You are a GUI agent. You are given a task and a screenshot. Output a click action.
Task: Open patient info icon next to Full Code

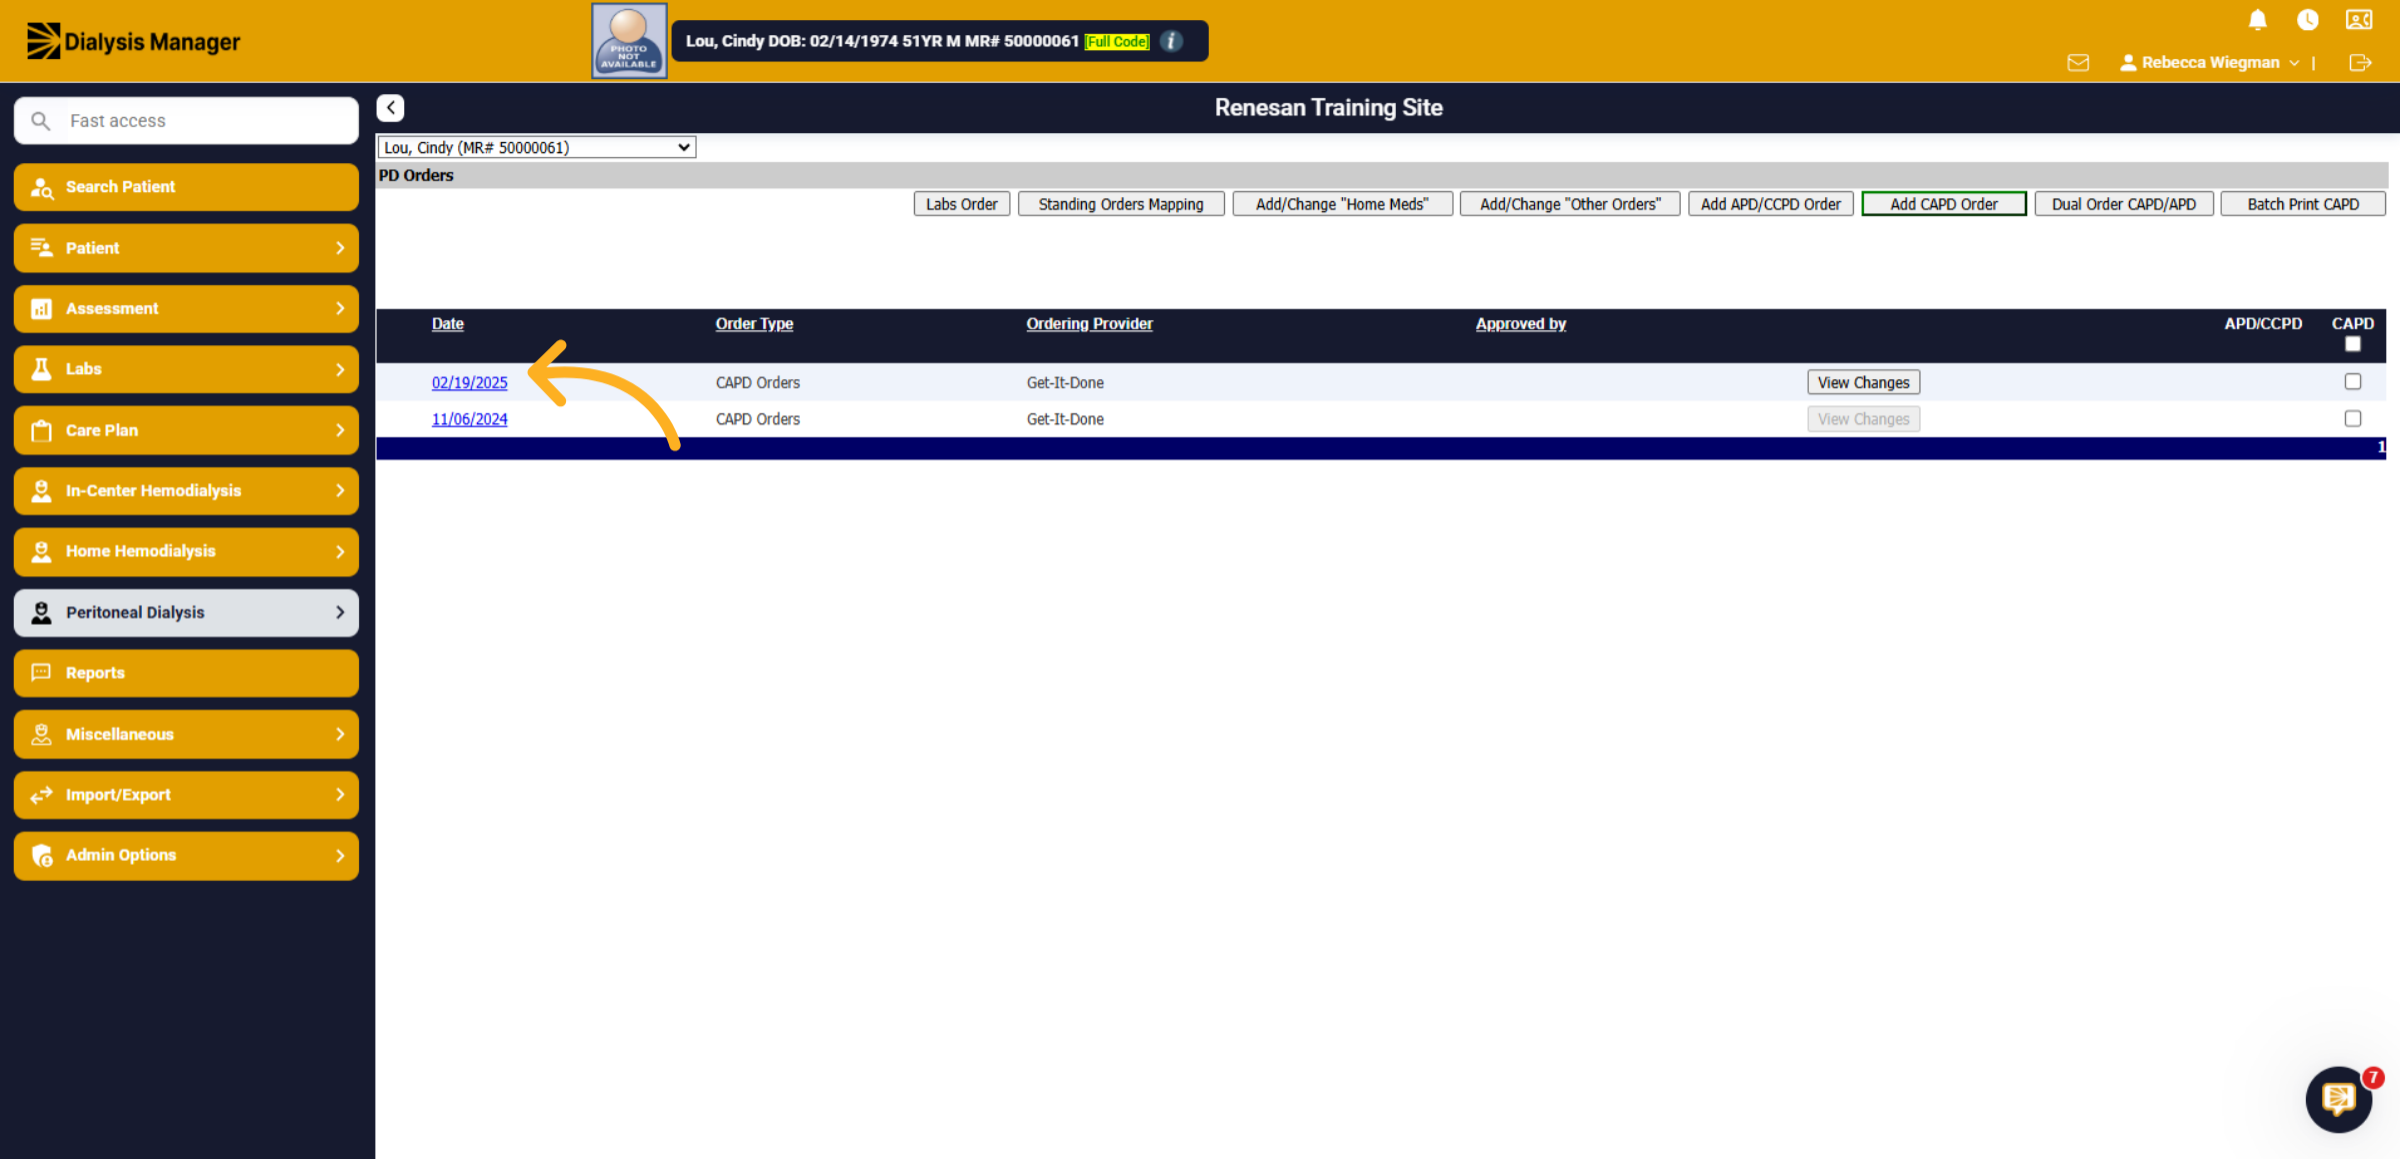[1172, 41]
